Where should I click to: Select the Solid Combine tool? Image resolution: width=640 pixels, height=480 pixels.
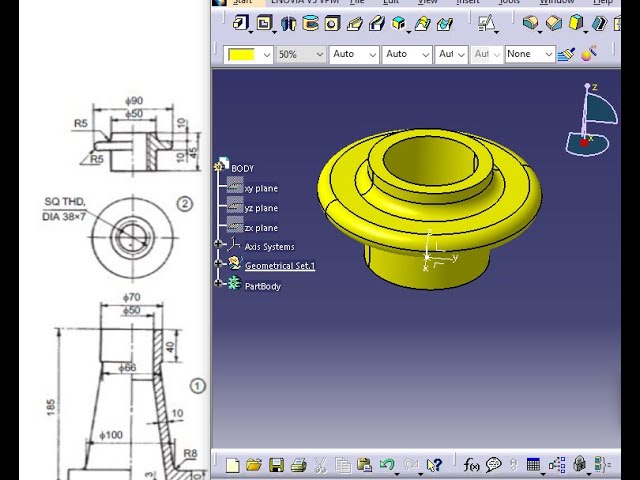[x=398, y=23]
